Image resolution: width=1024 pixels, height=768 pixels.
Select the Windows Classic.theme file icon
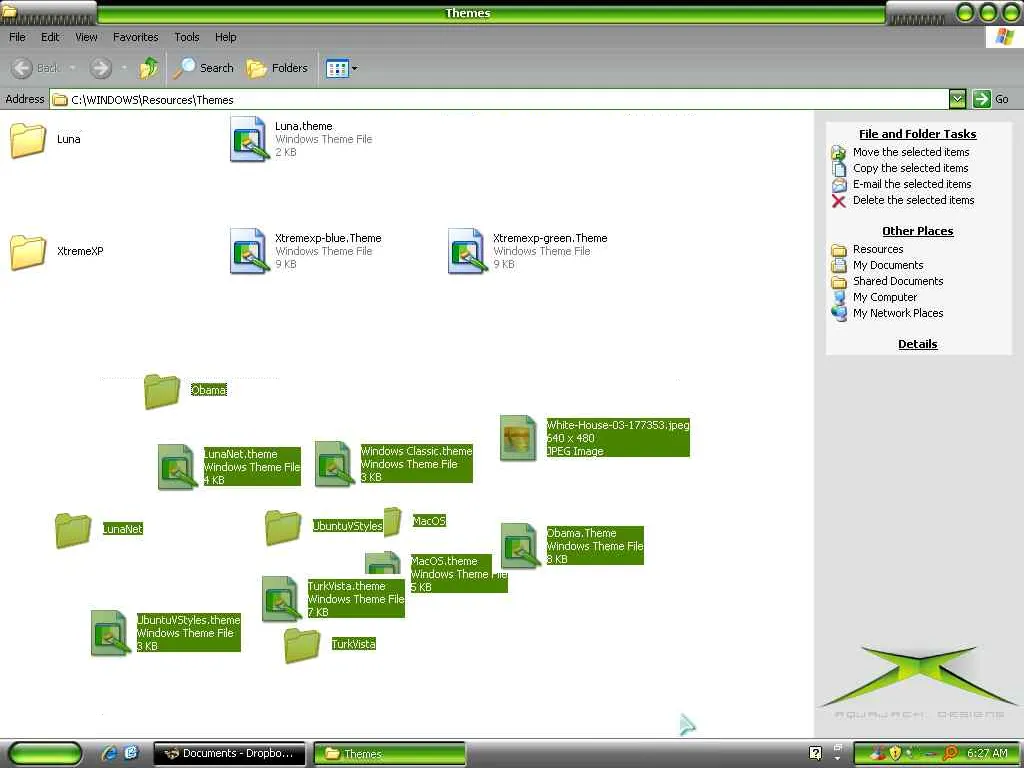point(334,464)
